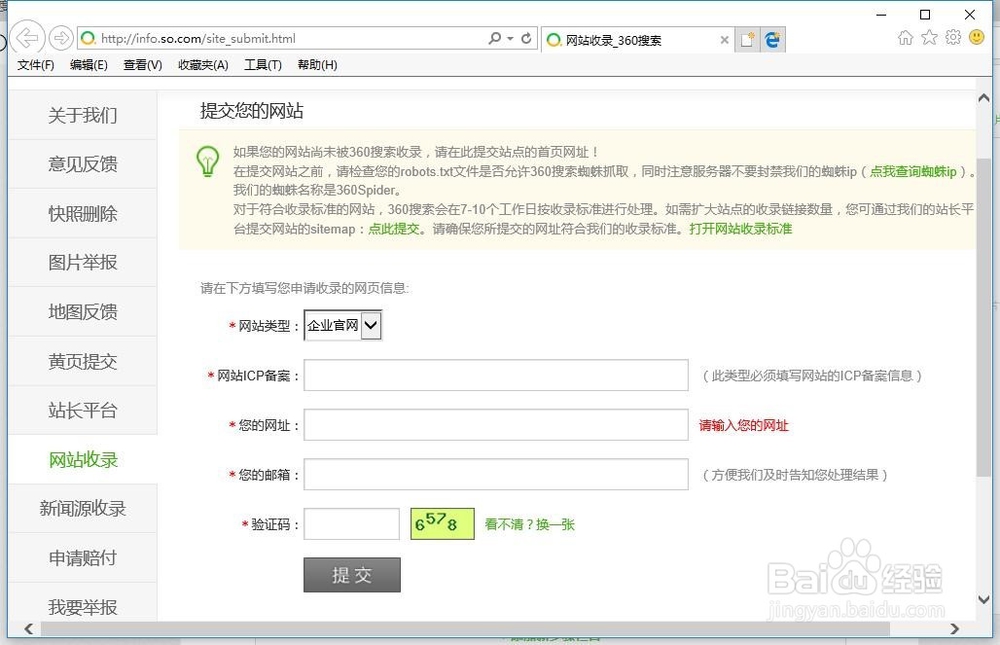Click the URL address bar text
Image resolution: width=1000 pixels, height=645 pixels.
198,38
